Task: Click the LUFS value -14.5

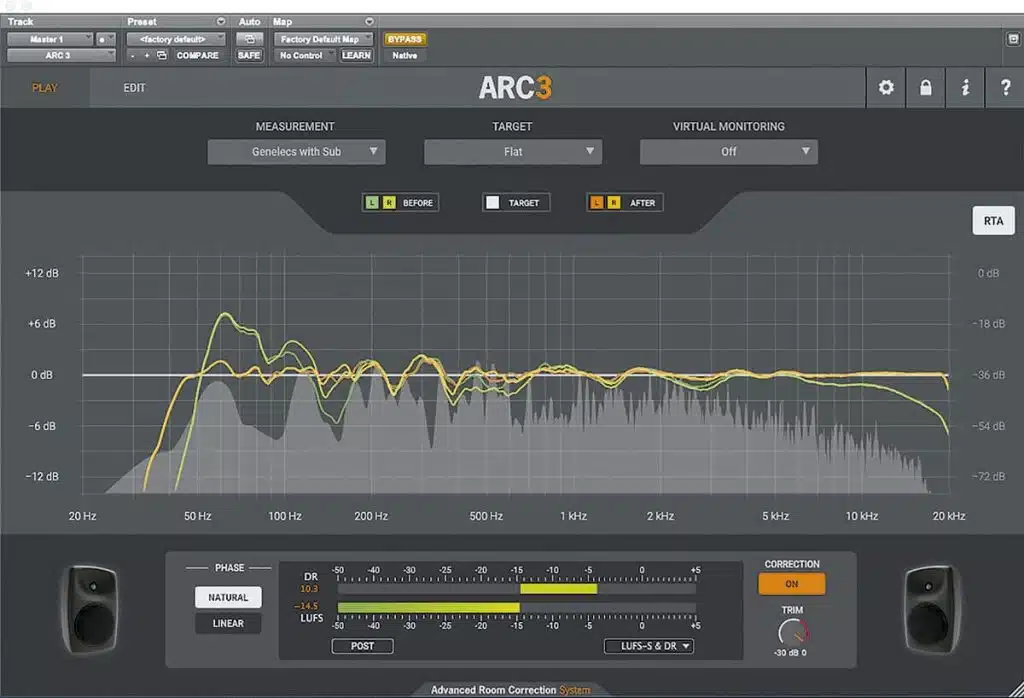Action: [x=306, y=606]
